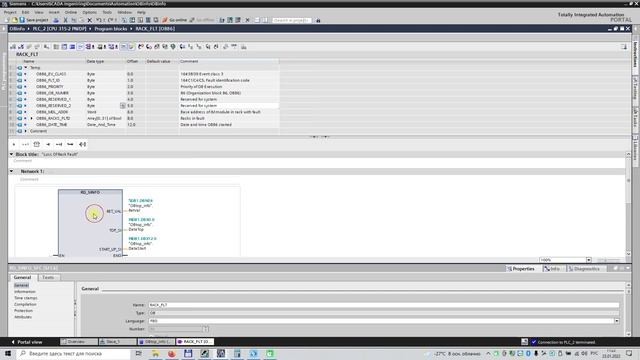The width and height of the screenshot is (640, 360).
Task: Click the Cut scissors icon in toolbar
Action: (x=65, y=20)
